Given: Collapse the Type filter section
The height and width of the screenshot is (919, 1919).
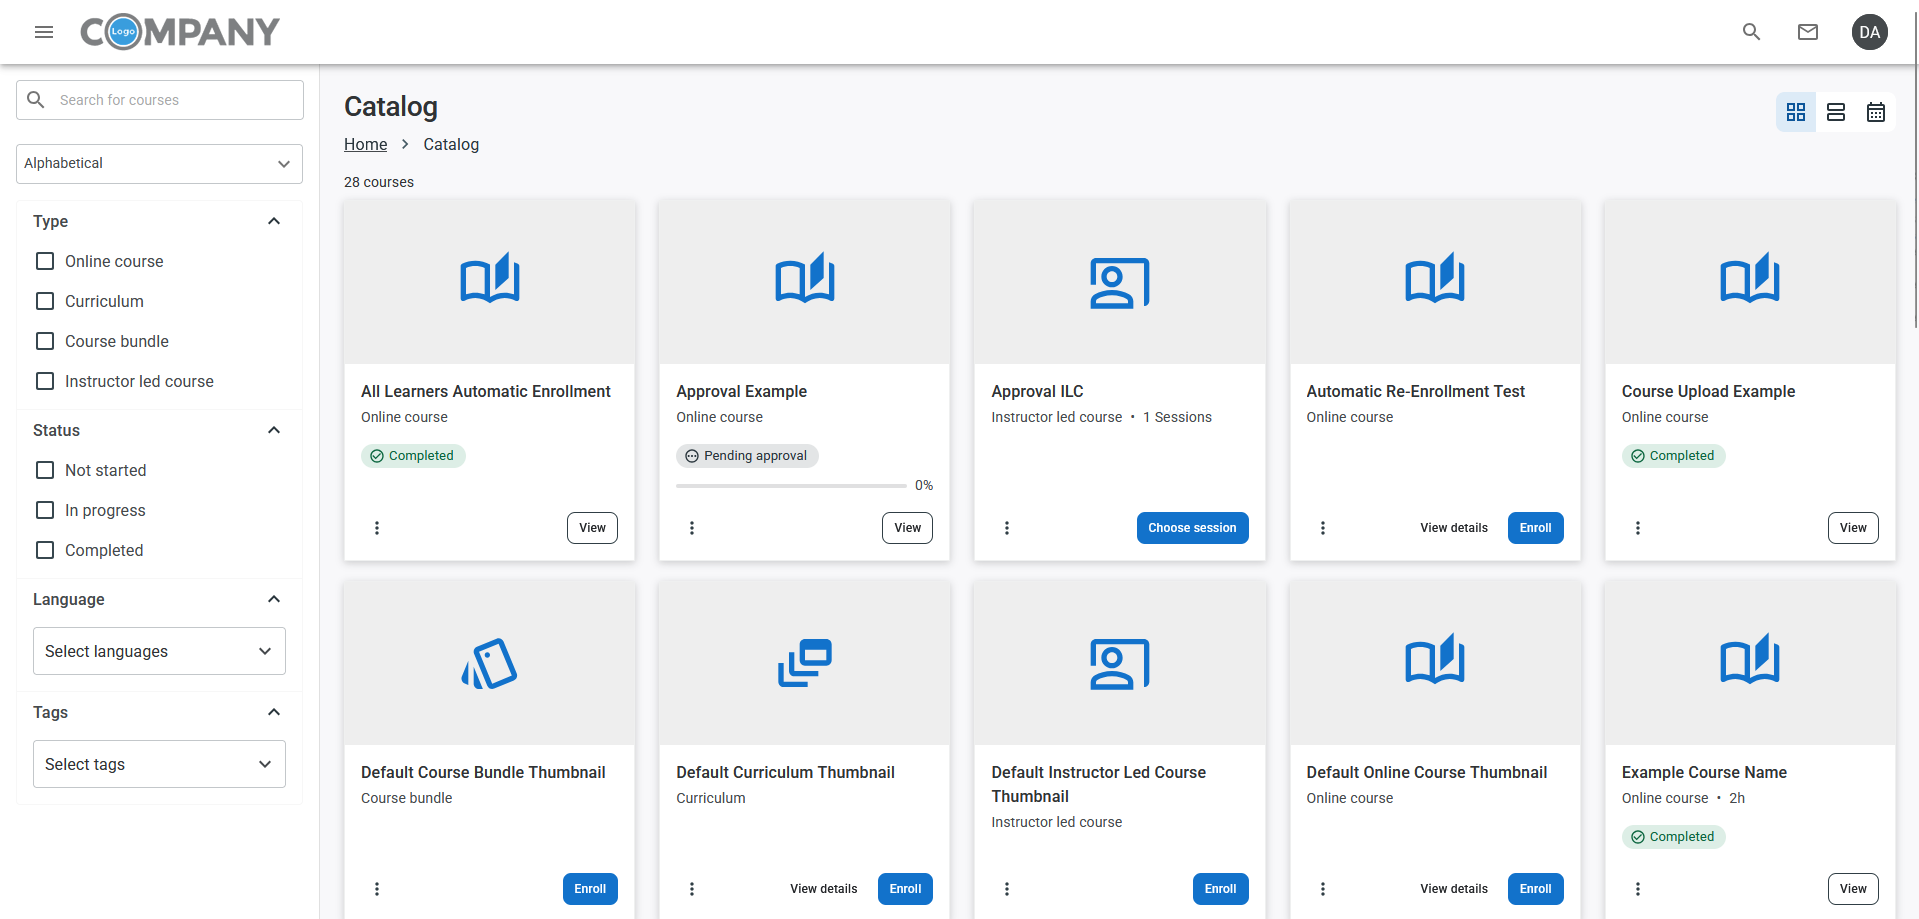Looking at the screenshot, I should [x=274, y=221].
